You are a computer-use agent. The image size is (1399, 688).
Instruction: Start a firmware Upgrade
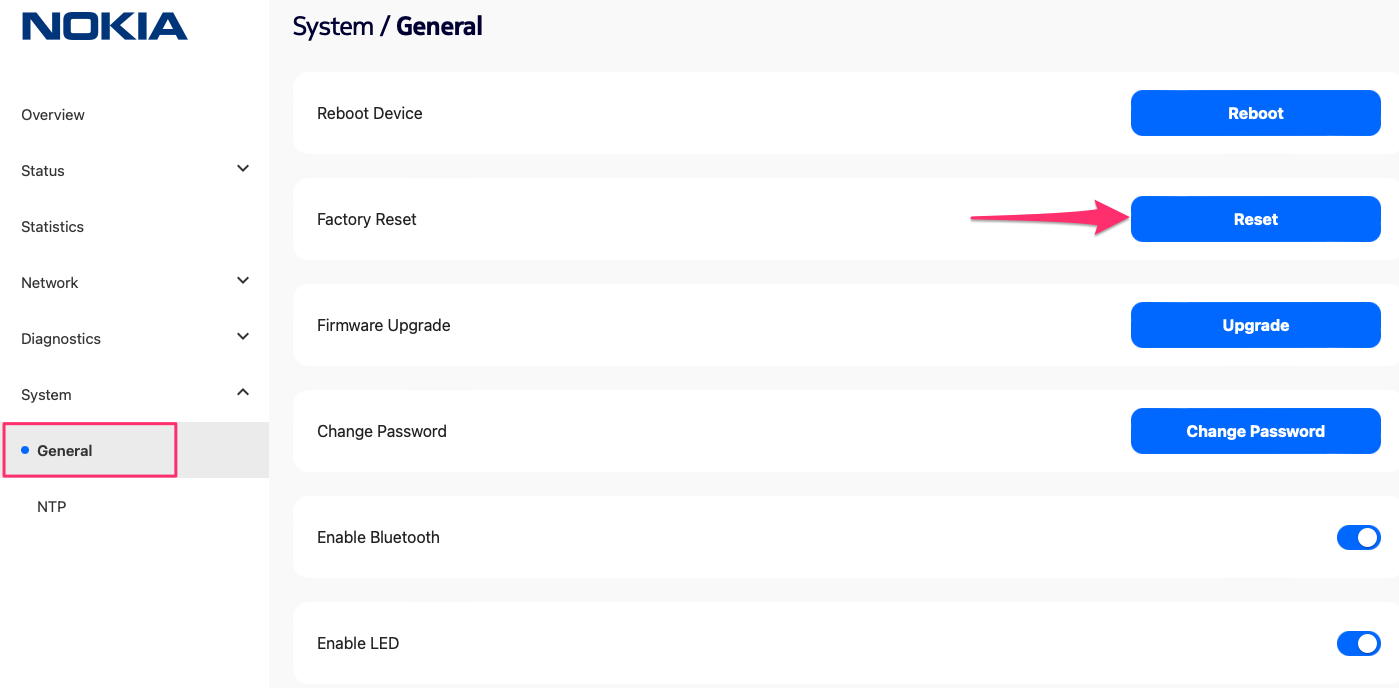(1255, 325)
